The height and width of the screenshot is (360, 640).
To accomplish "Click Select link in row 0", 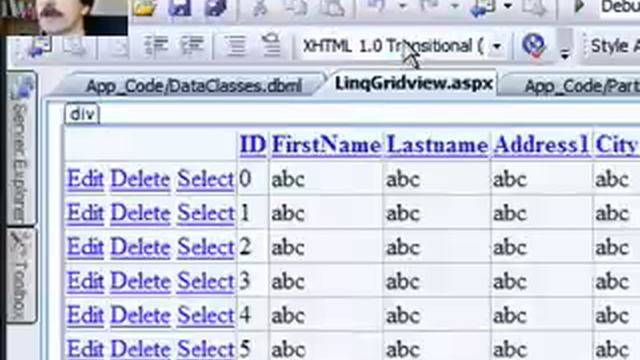I will pyautogui.click(x=205, y=179).
